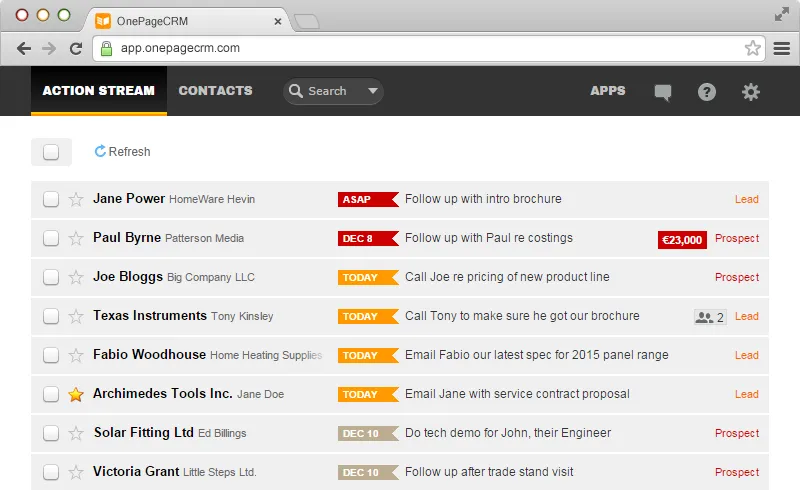Click the OnePageCRM tab favicon
This screenshot has width=800, height=490.
[103, 21]
